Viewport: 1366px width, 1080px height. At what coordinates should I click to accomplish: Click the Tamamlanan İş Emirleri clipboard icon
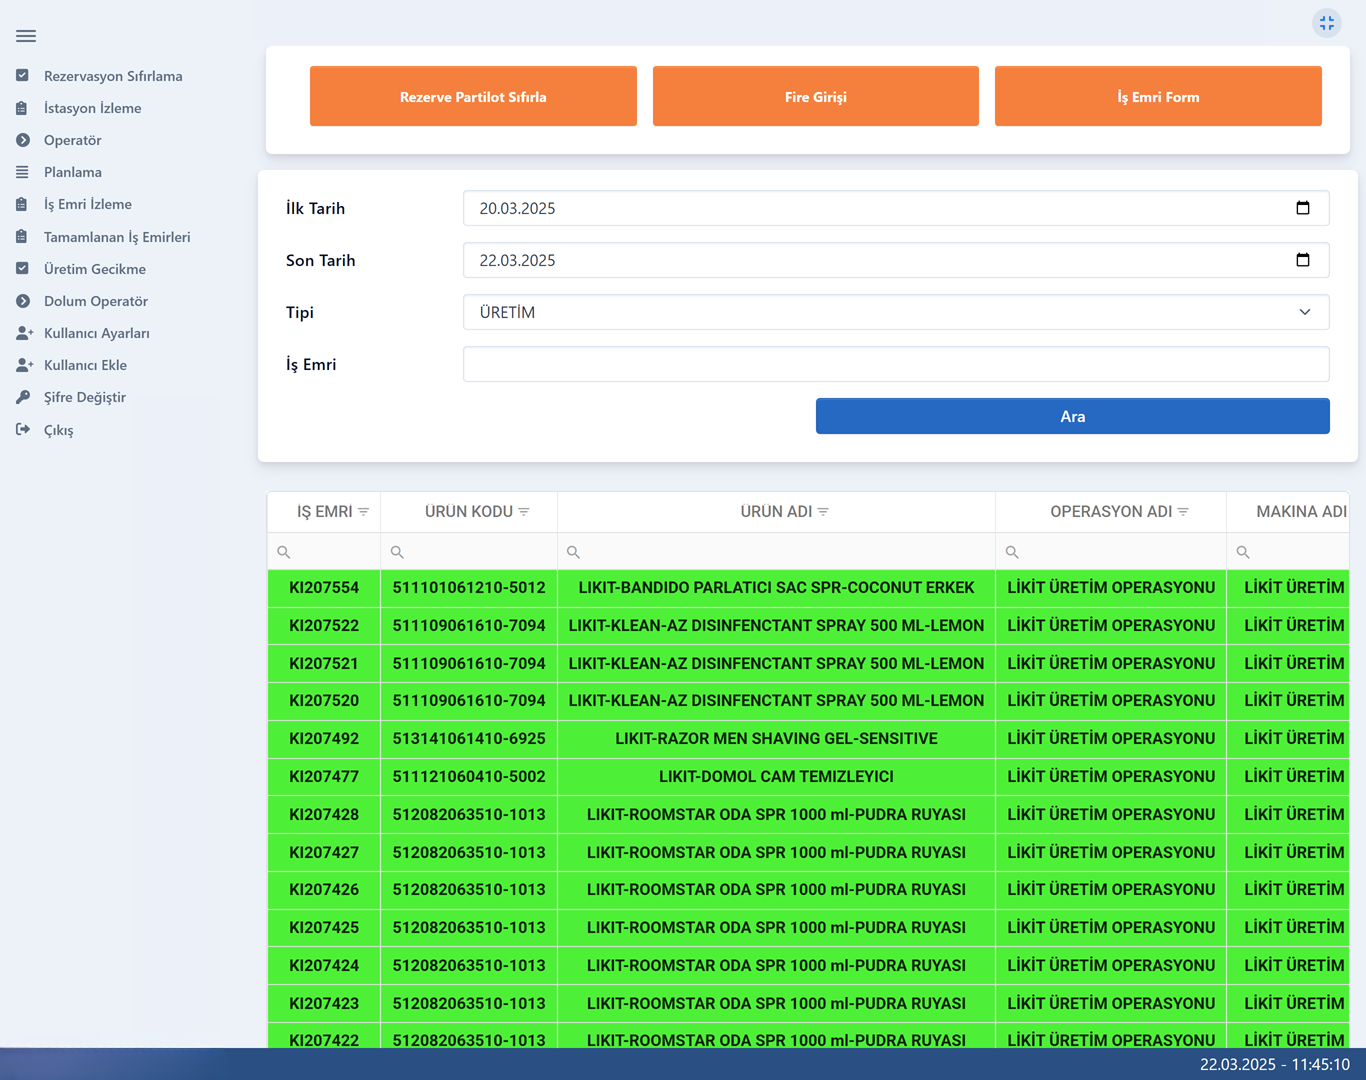tap(22, 237)
